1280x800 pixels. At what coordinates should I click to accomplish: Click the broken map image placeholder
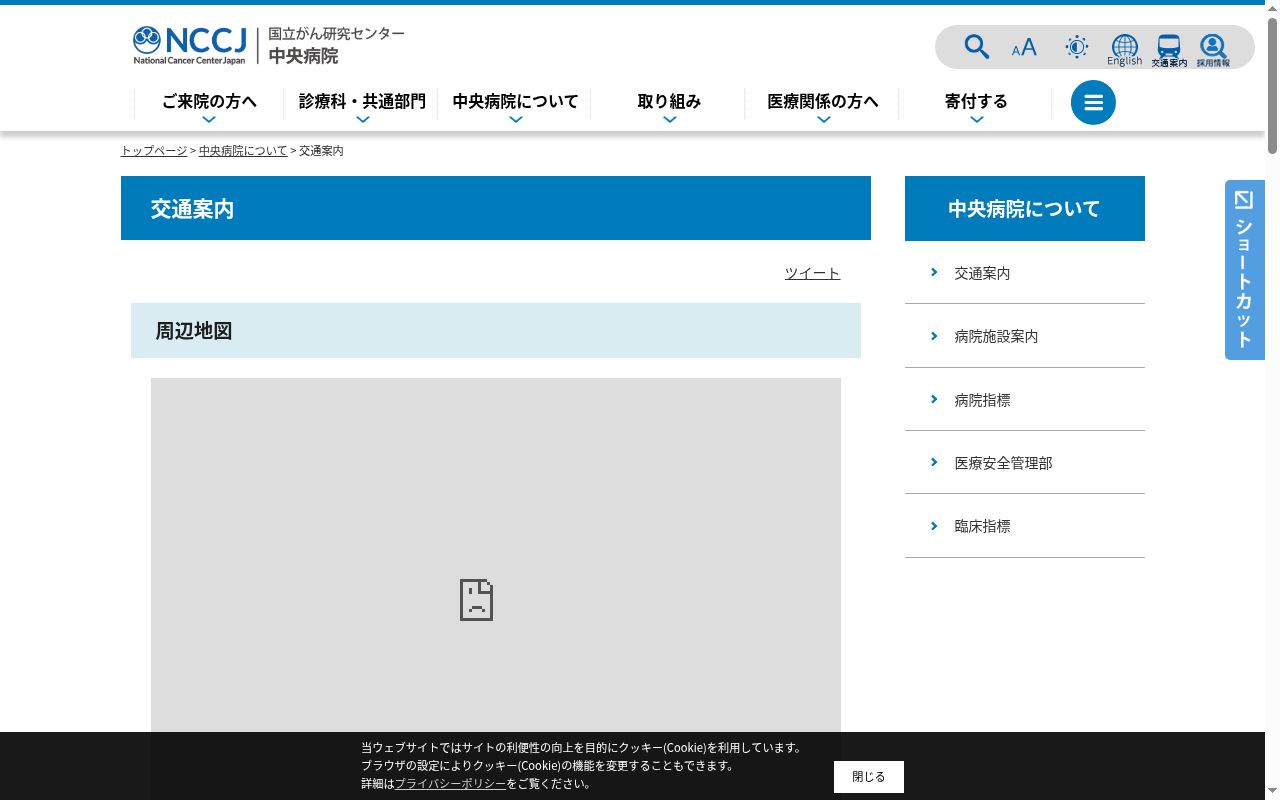tap(496, 589)
